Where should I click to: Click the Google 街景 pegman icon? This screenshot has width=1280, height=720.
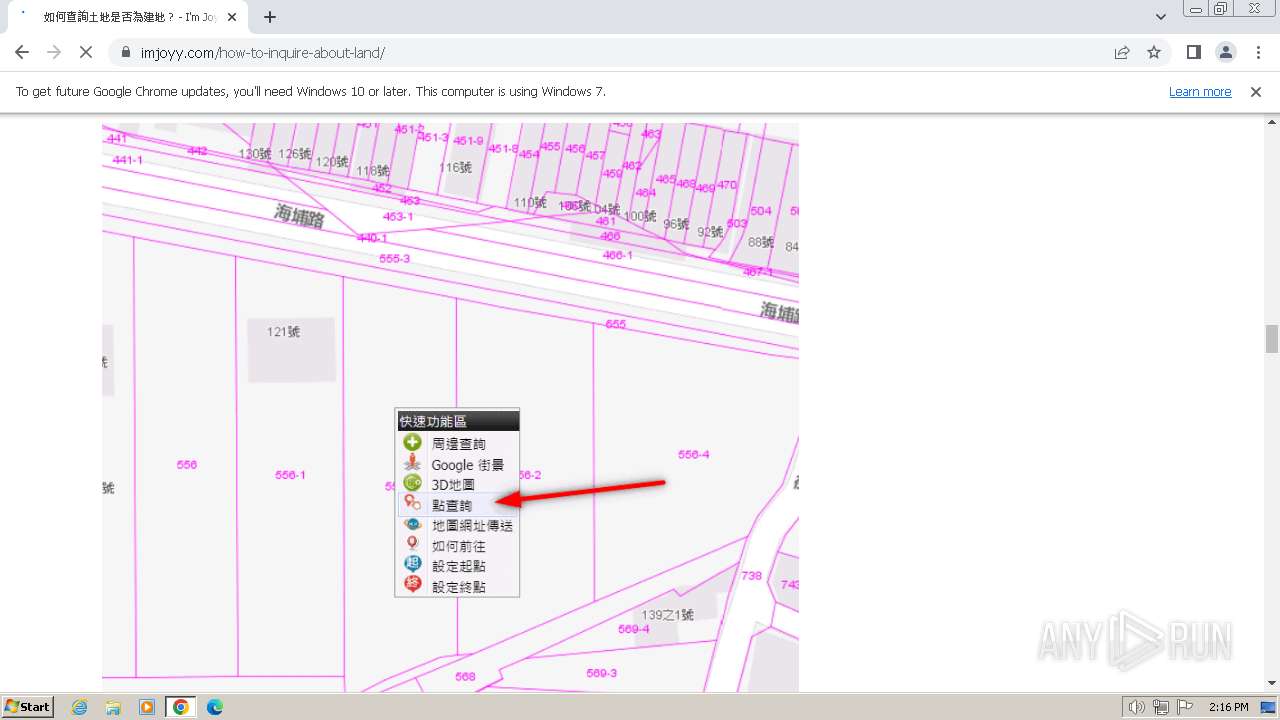pyautogui.click(x=412, y=464)
